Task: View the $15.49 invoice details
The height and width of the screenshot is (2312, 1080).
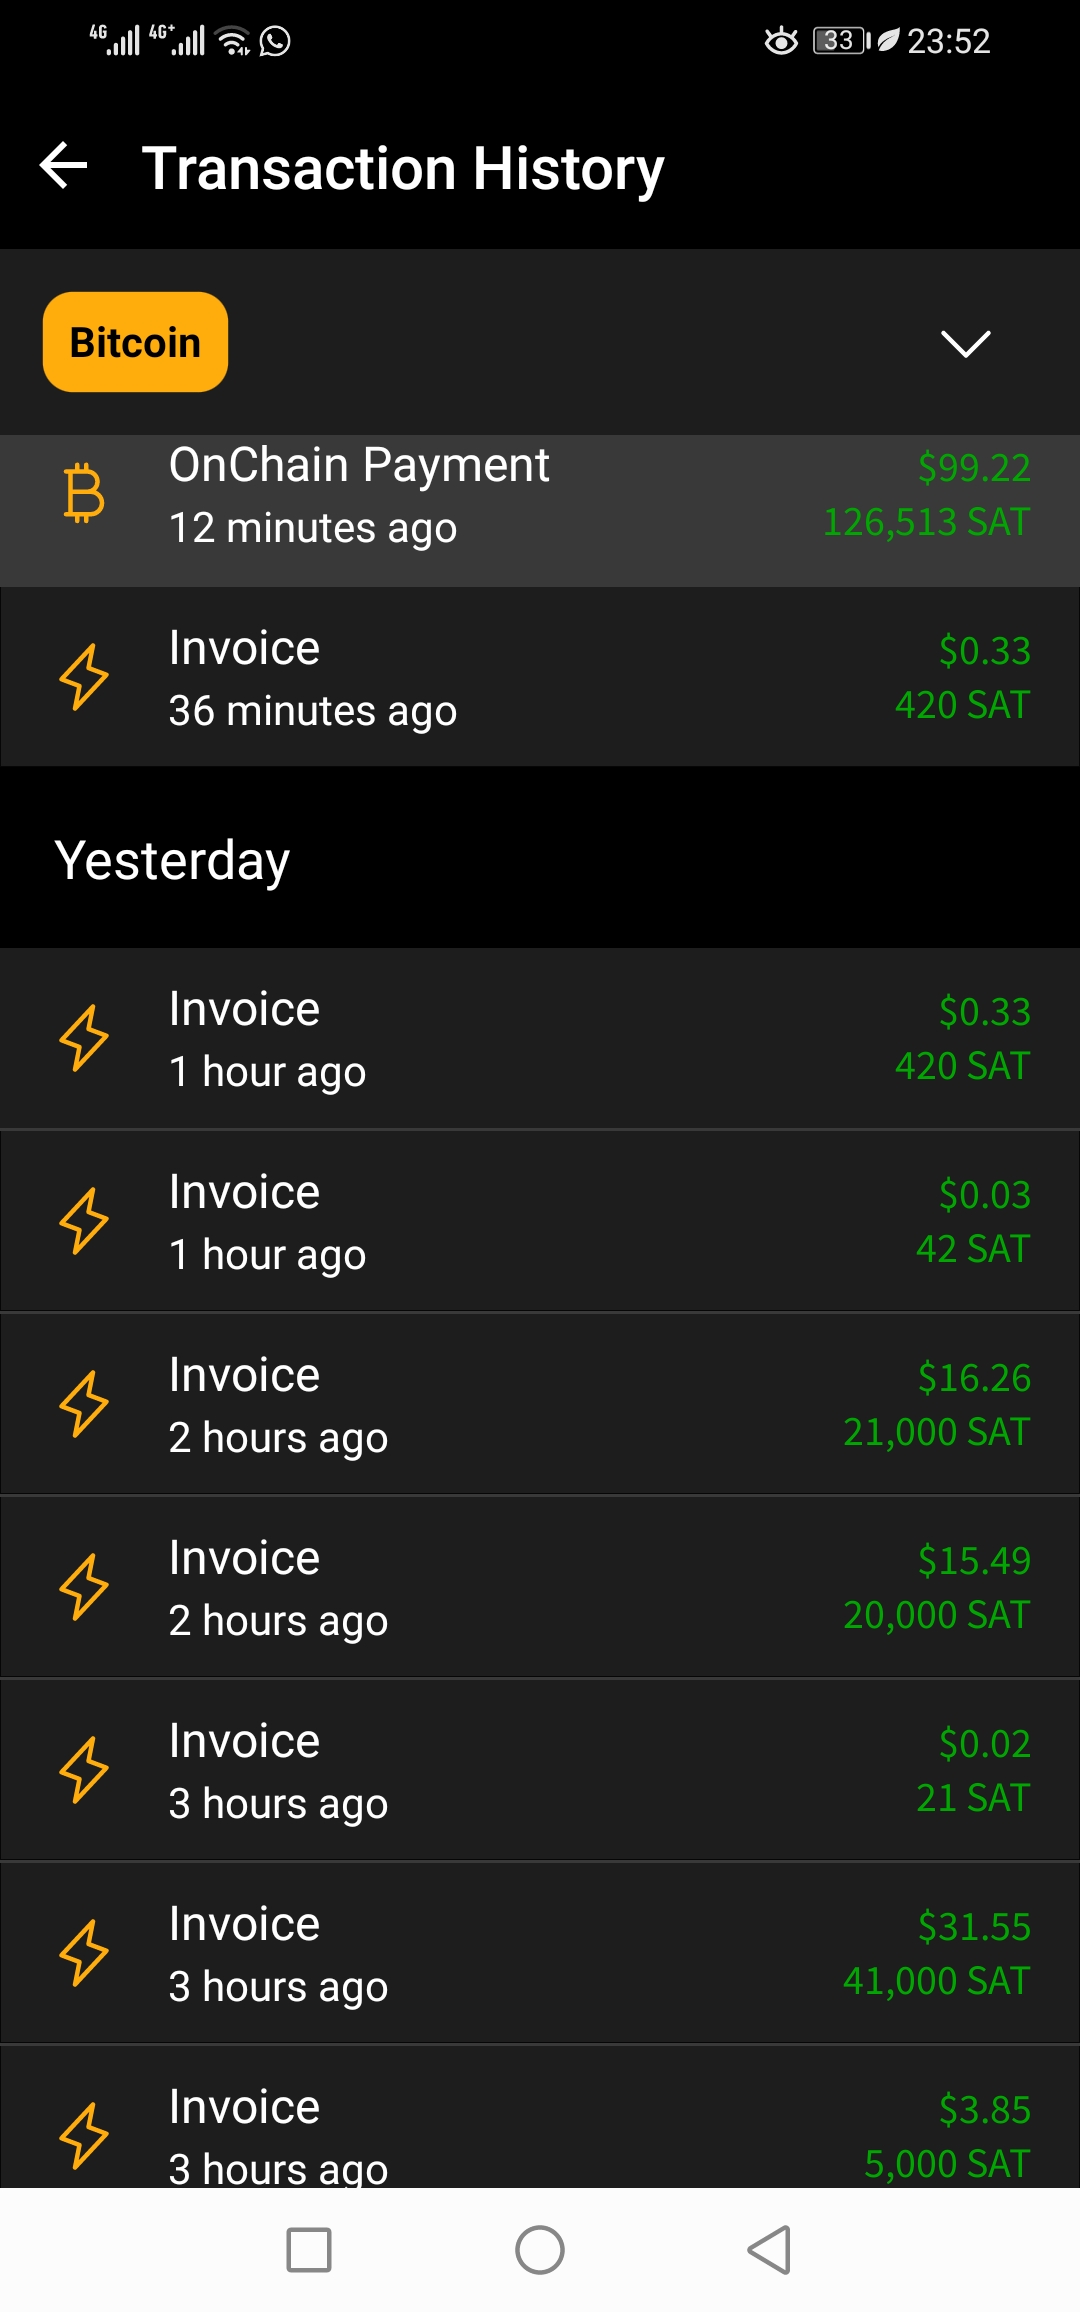Action: pyautogui.click(x=540, y=1587)
